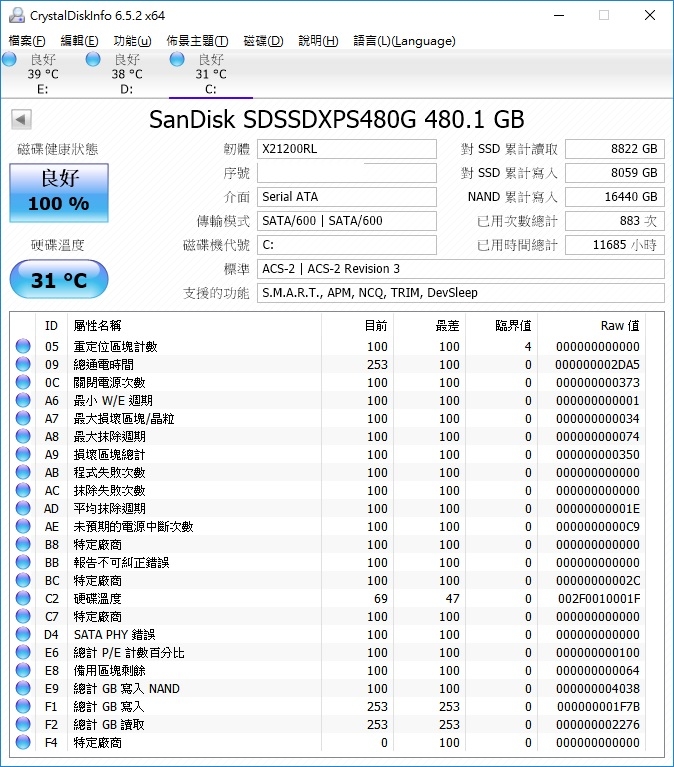Open the 佈景主題(T) menu
The width and height of the screenshot is (674, 767).
[x=197, y=41]
